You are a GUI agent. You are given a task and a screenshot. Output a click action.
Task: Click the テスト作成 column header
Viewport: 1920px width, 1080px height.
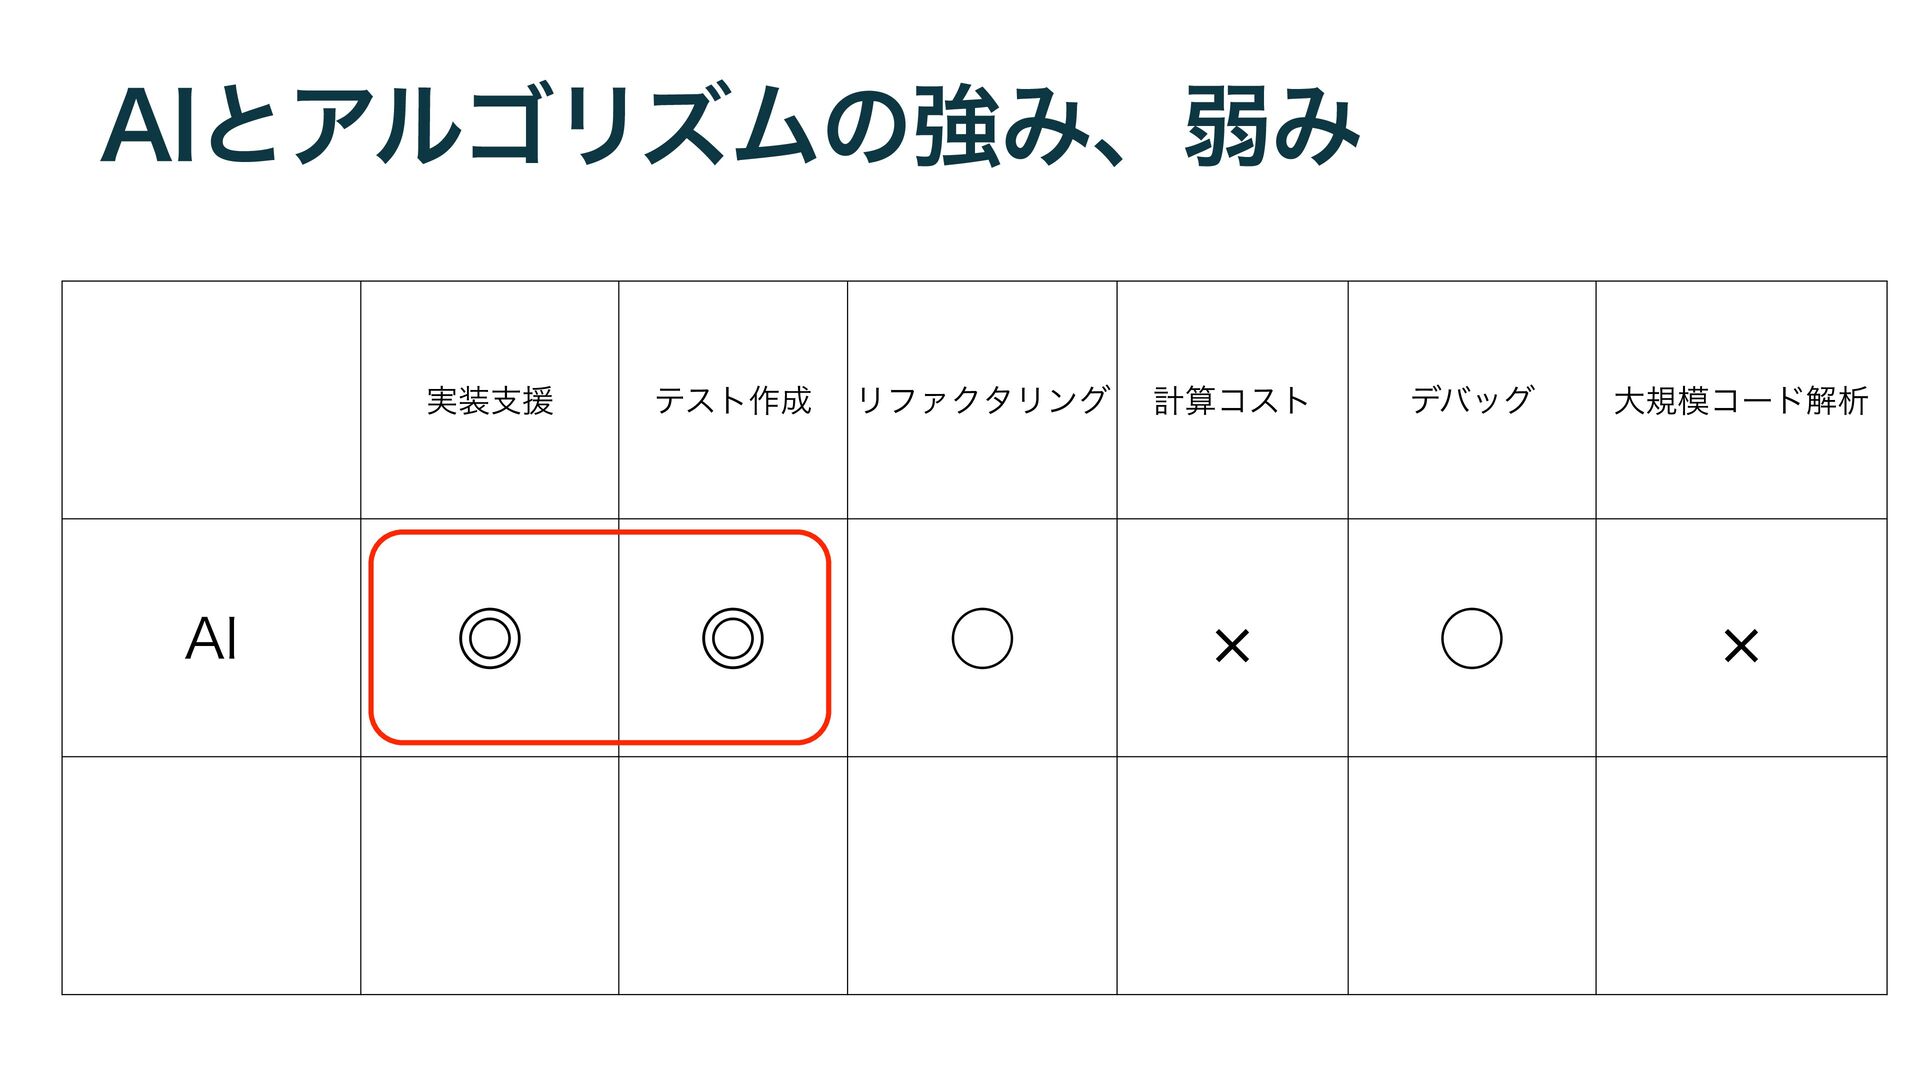coord(733,400)
